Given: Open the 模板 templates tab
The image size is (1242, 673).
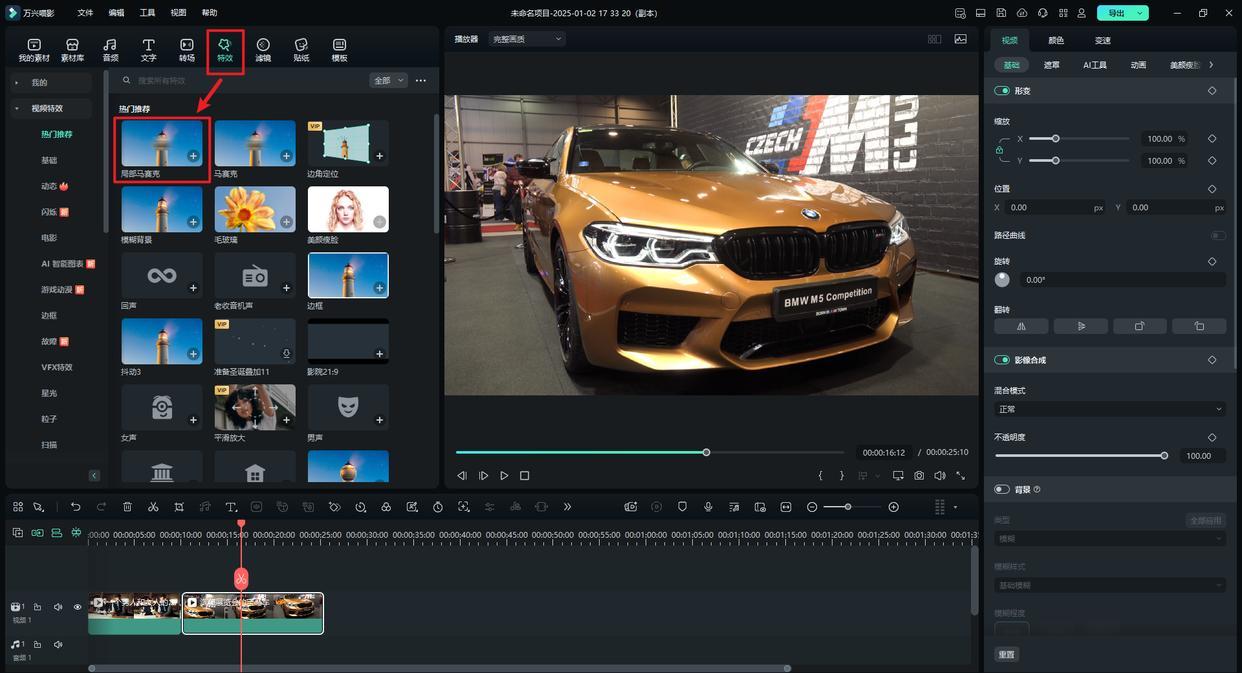Looking at the screenshot, I should point(339,50).
